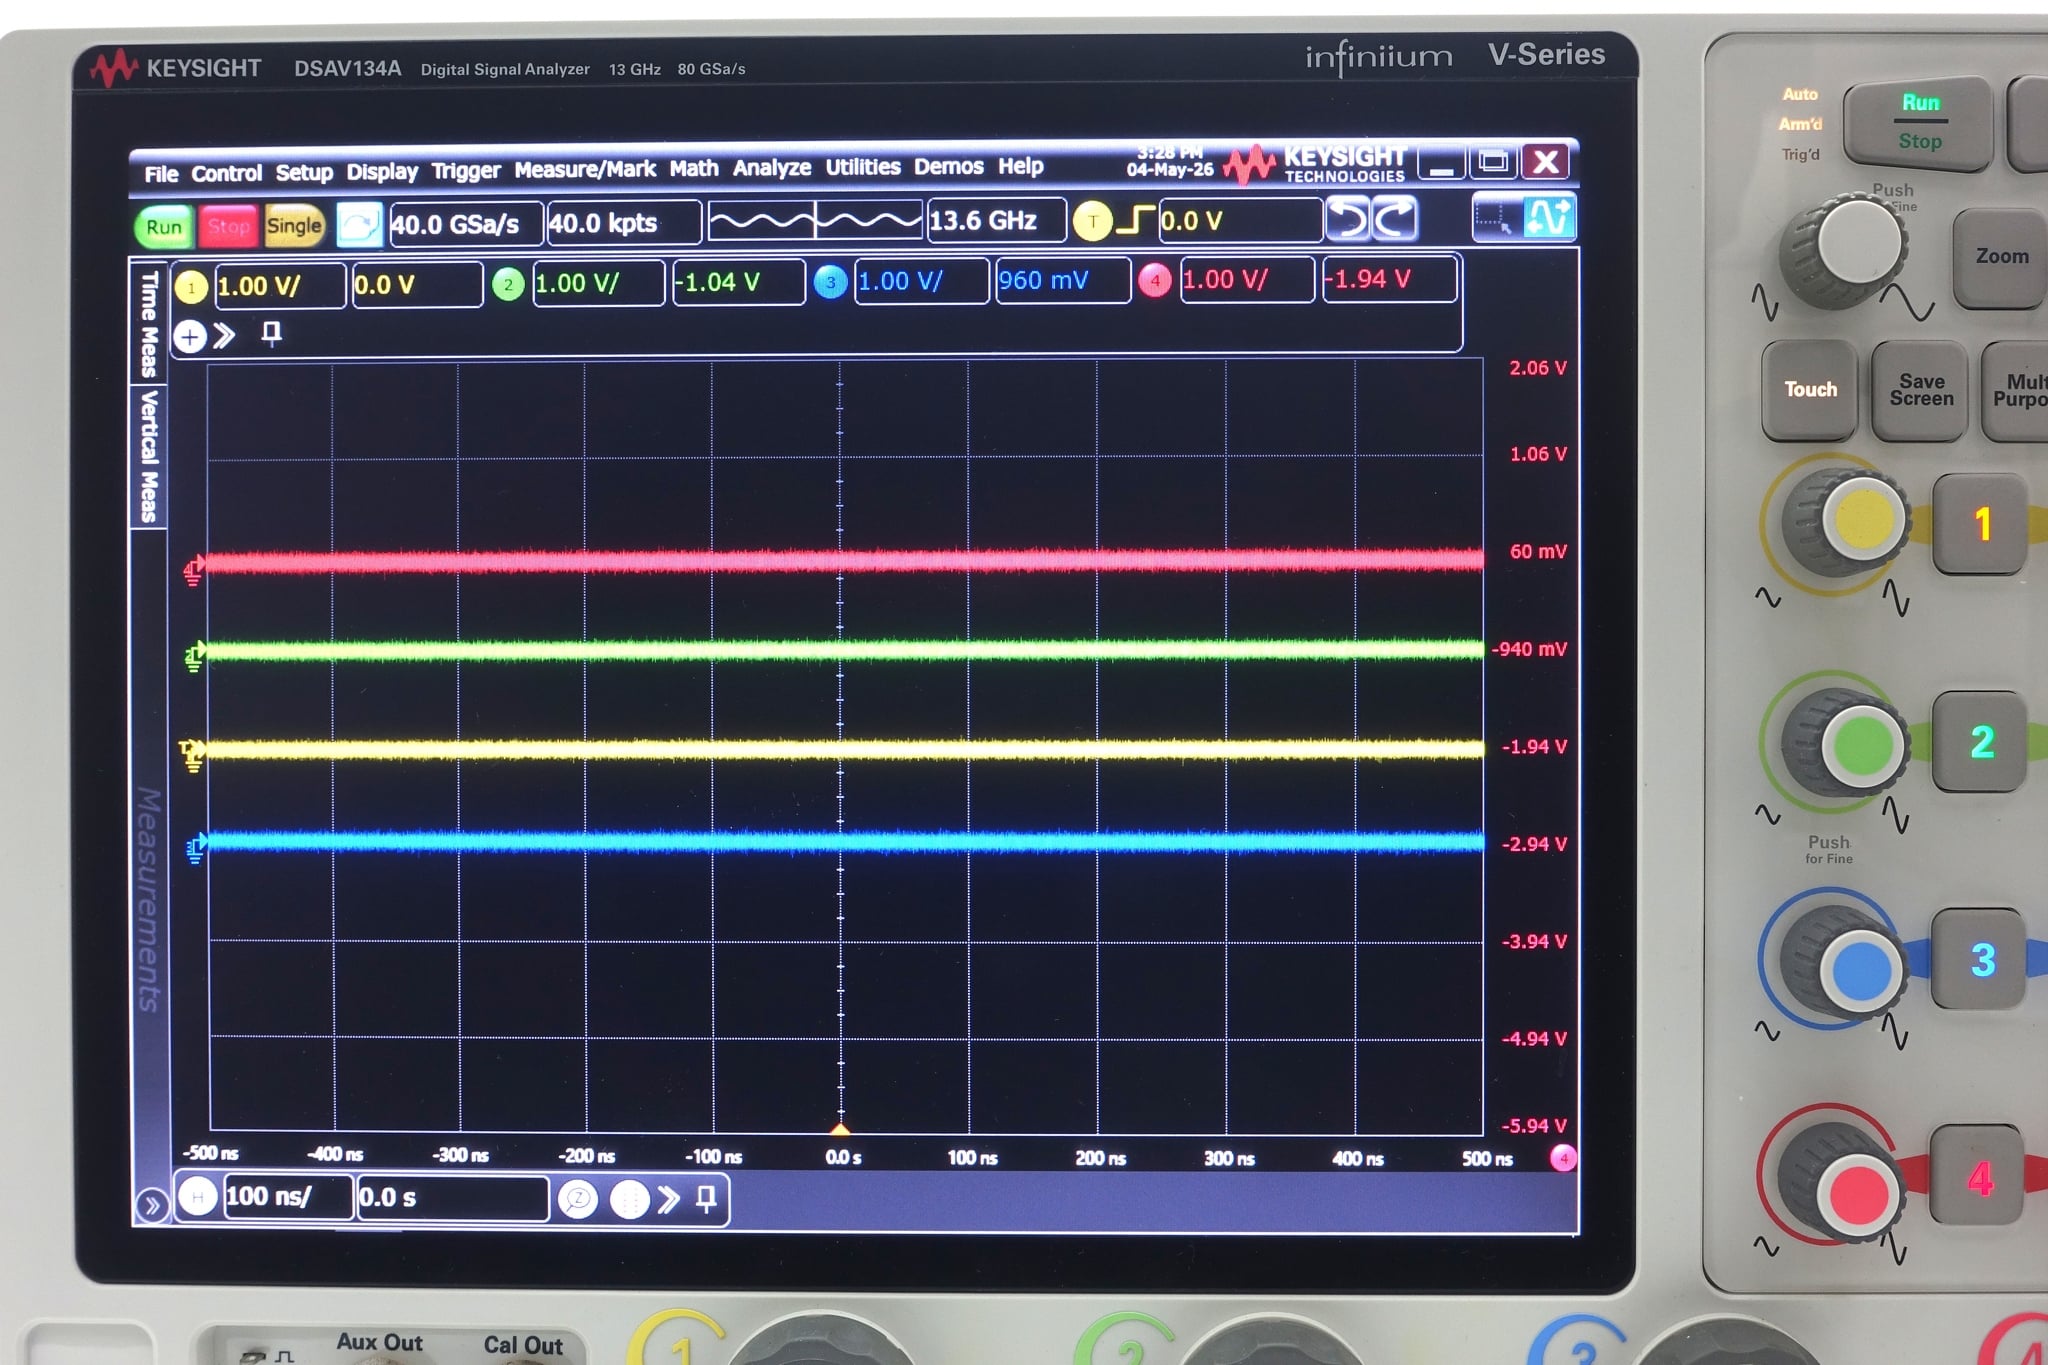Click channel 1 offset 0.0 V field
This screenshot has height=1365, width=2048.
coord(417,285)
